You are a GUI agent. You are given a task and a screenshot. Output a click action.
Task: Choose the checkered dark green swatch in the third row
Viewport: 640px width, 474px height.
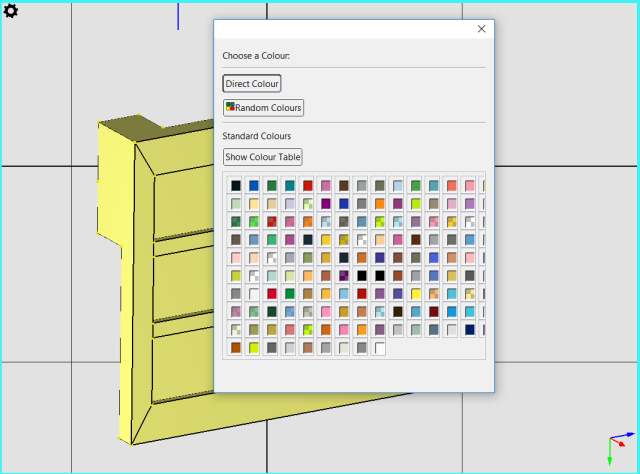[x=236, y=222]
